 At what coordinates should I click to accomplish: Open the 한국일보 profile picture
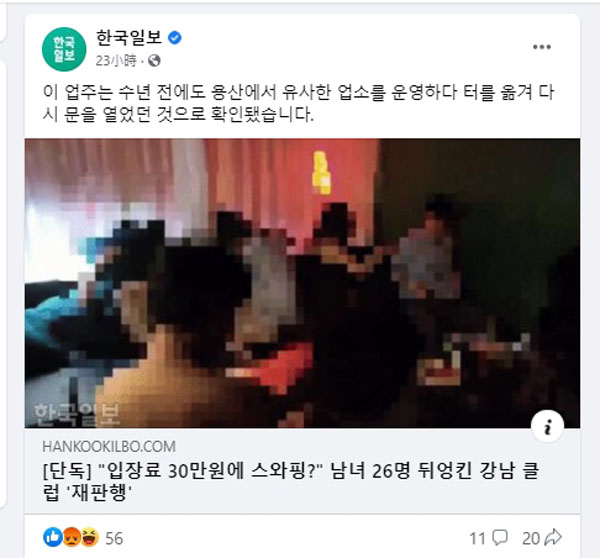pos(64,49)
